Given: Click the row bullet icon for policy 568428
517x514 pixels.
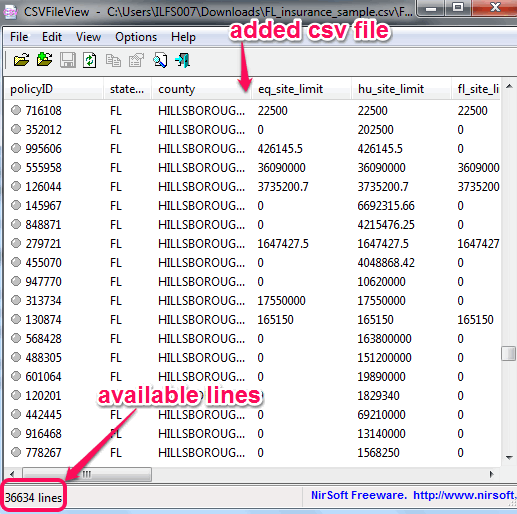Looking at the screenshot, I should coord(16,338).
